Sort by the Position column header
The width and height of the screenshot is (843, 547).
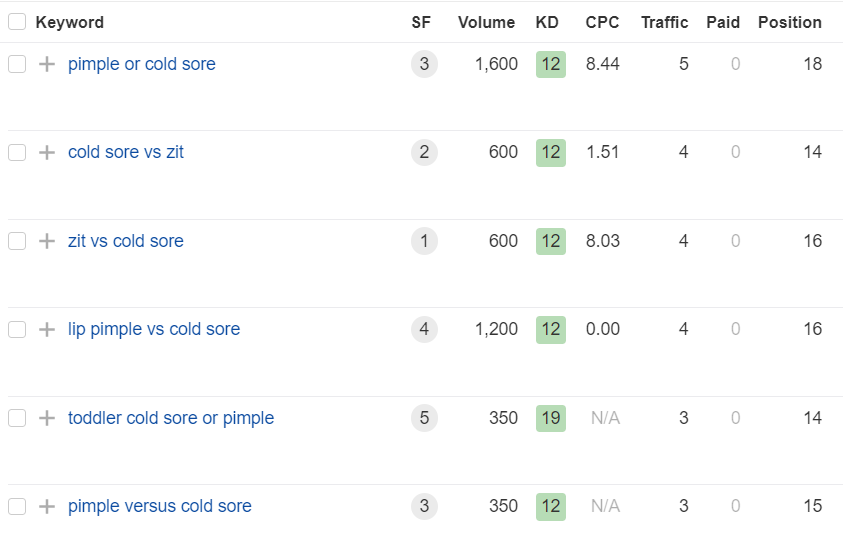point(789,22)
